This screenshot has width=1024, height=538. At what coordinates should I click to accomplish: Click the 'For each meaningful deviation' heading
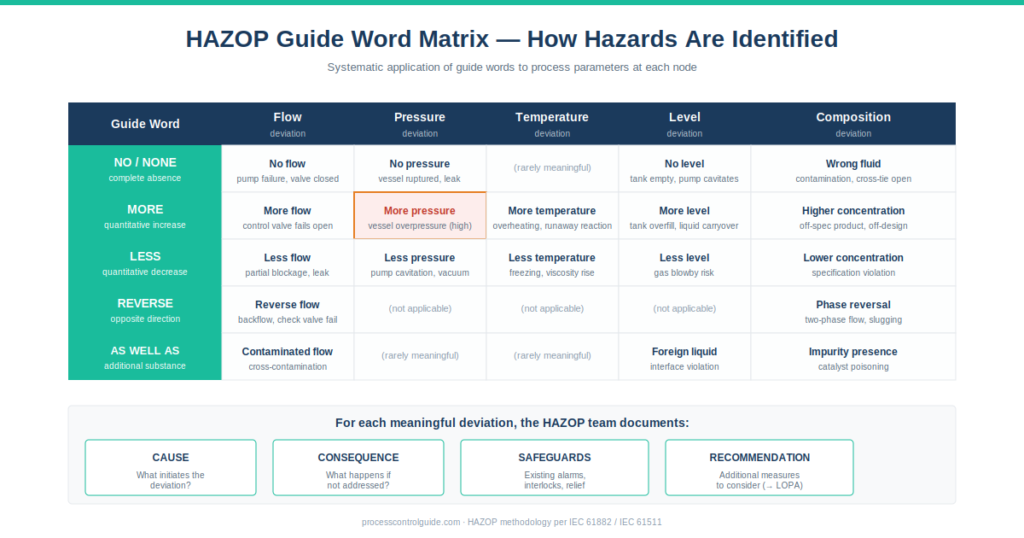coord(512,422)
